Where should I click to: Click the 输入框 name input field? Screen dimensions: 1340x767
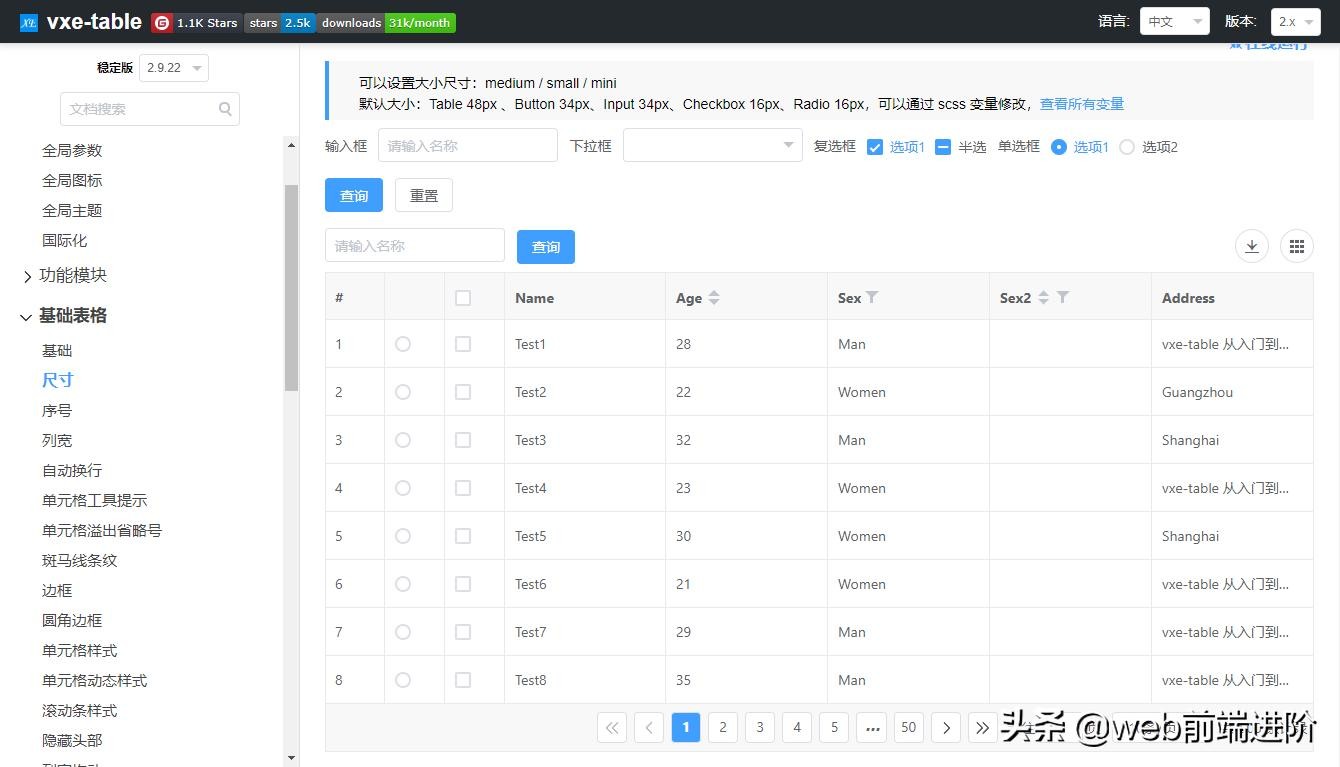(467, 145)
